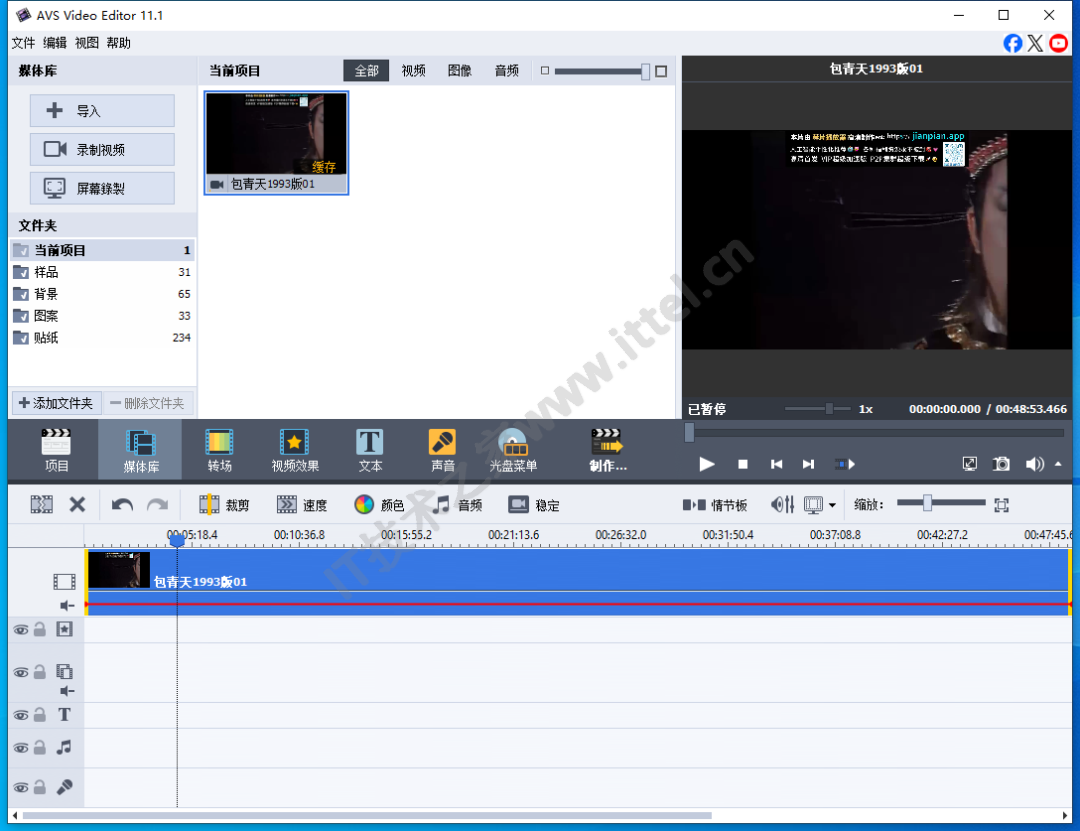Viewport: 1080px width, 831px height.
Task: Click the zoom-to-fit timeline icon
Action: click(x=1001, y=505)
